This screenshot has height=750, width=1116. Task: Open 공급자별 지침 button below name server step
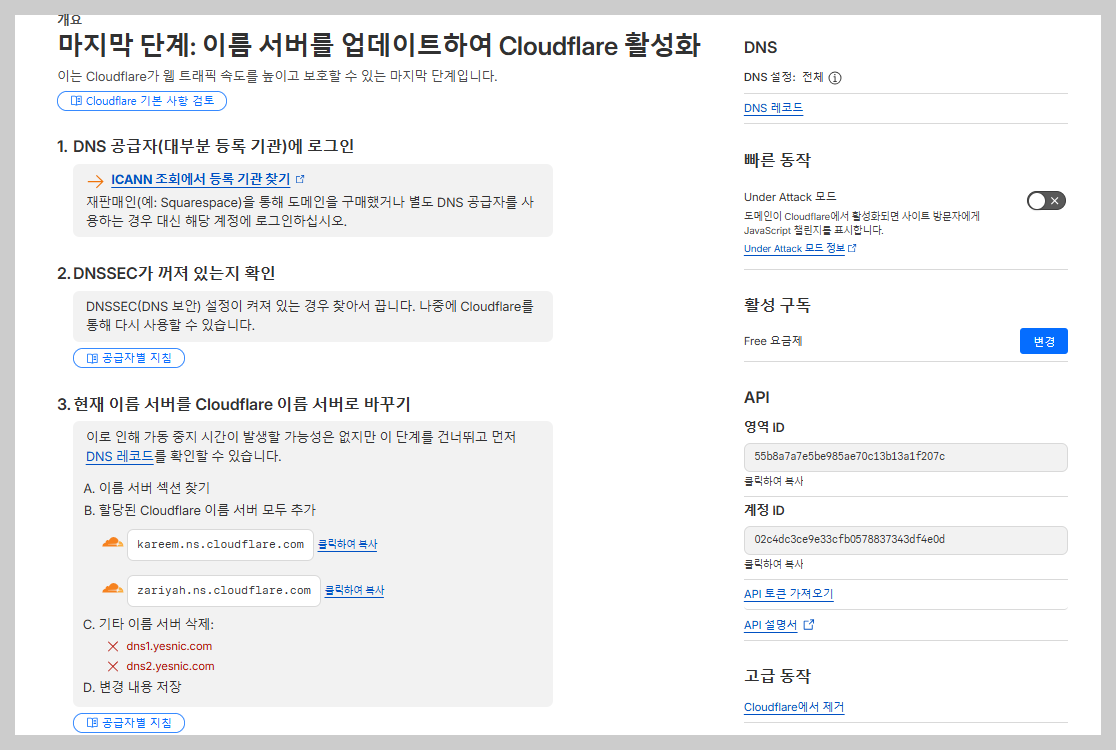pyautogui.click(x=129, y=723)
